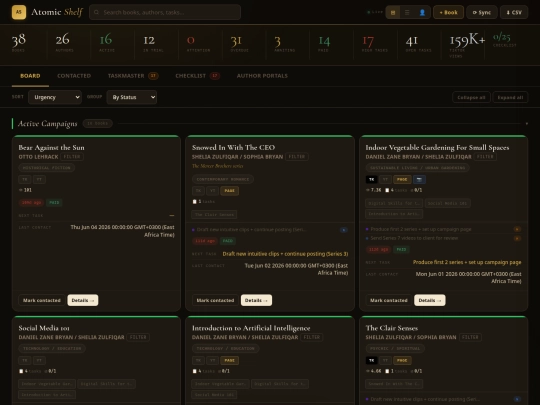Toggle Filter by author Otto Lehrack
The width and height of the screenshot is (540, 405).
click(72, 157)
